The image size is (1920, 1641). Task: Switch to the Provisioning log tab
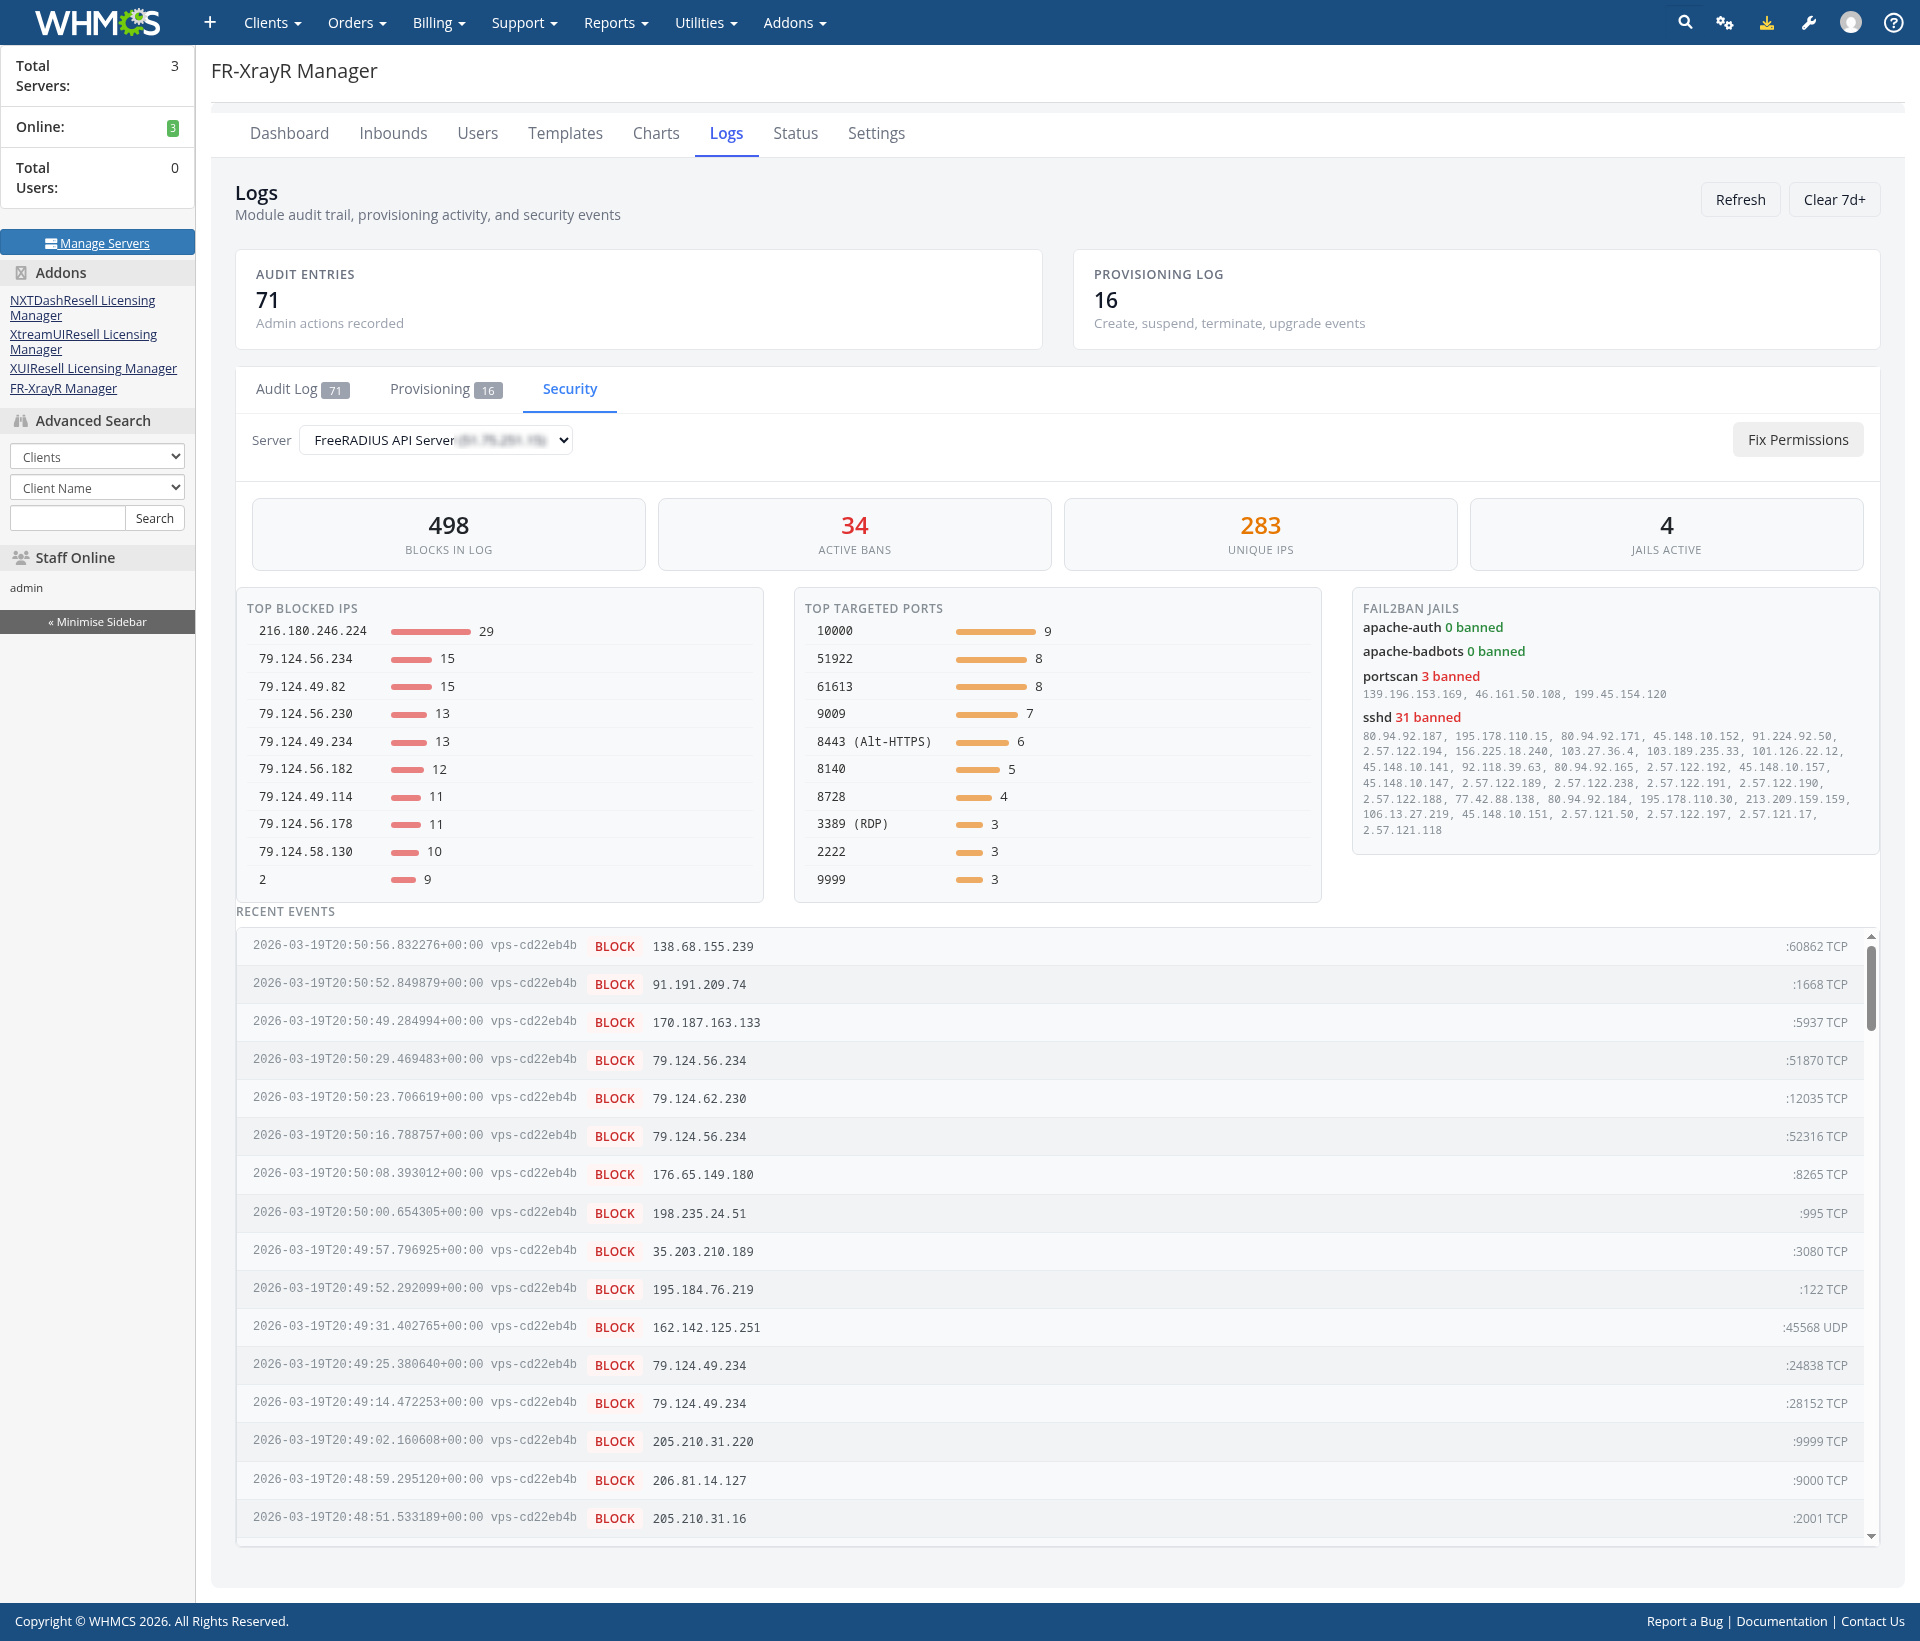tap(445, 389)
